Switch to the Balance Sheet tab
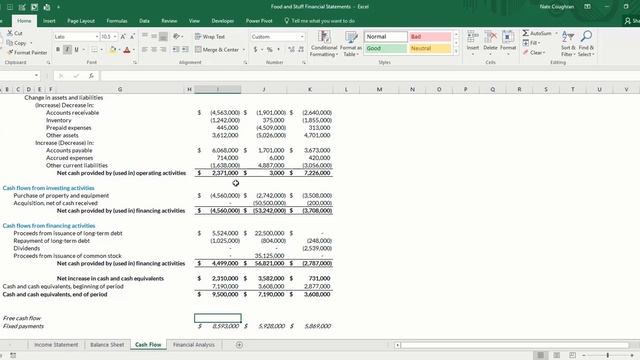 coord(107,345)
